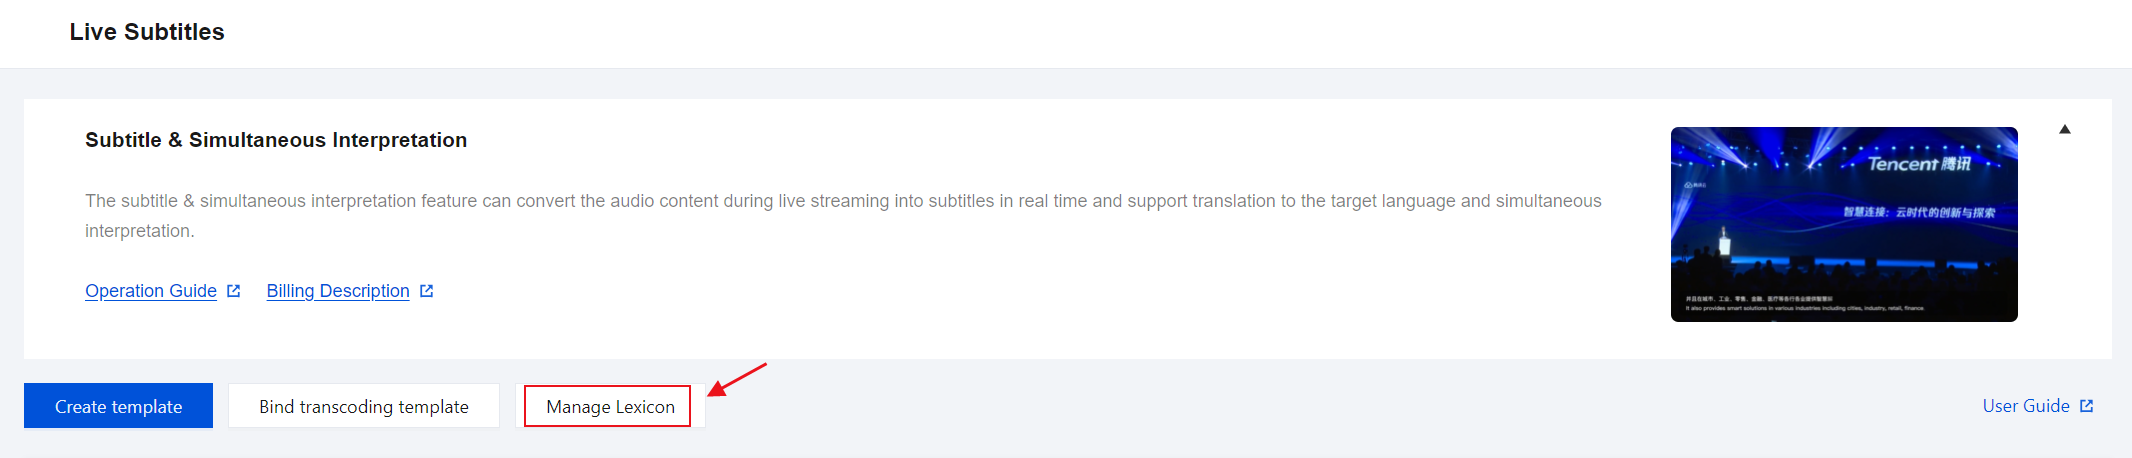Click the Subtitle & Simultaneous Interpretation heading
2132x458 pixels.
(x=276, y=140)
